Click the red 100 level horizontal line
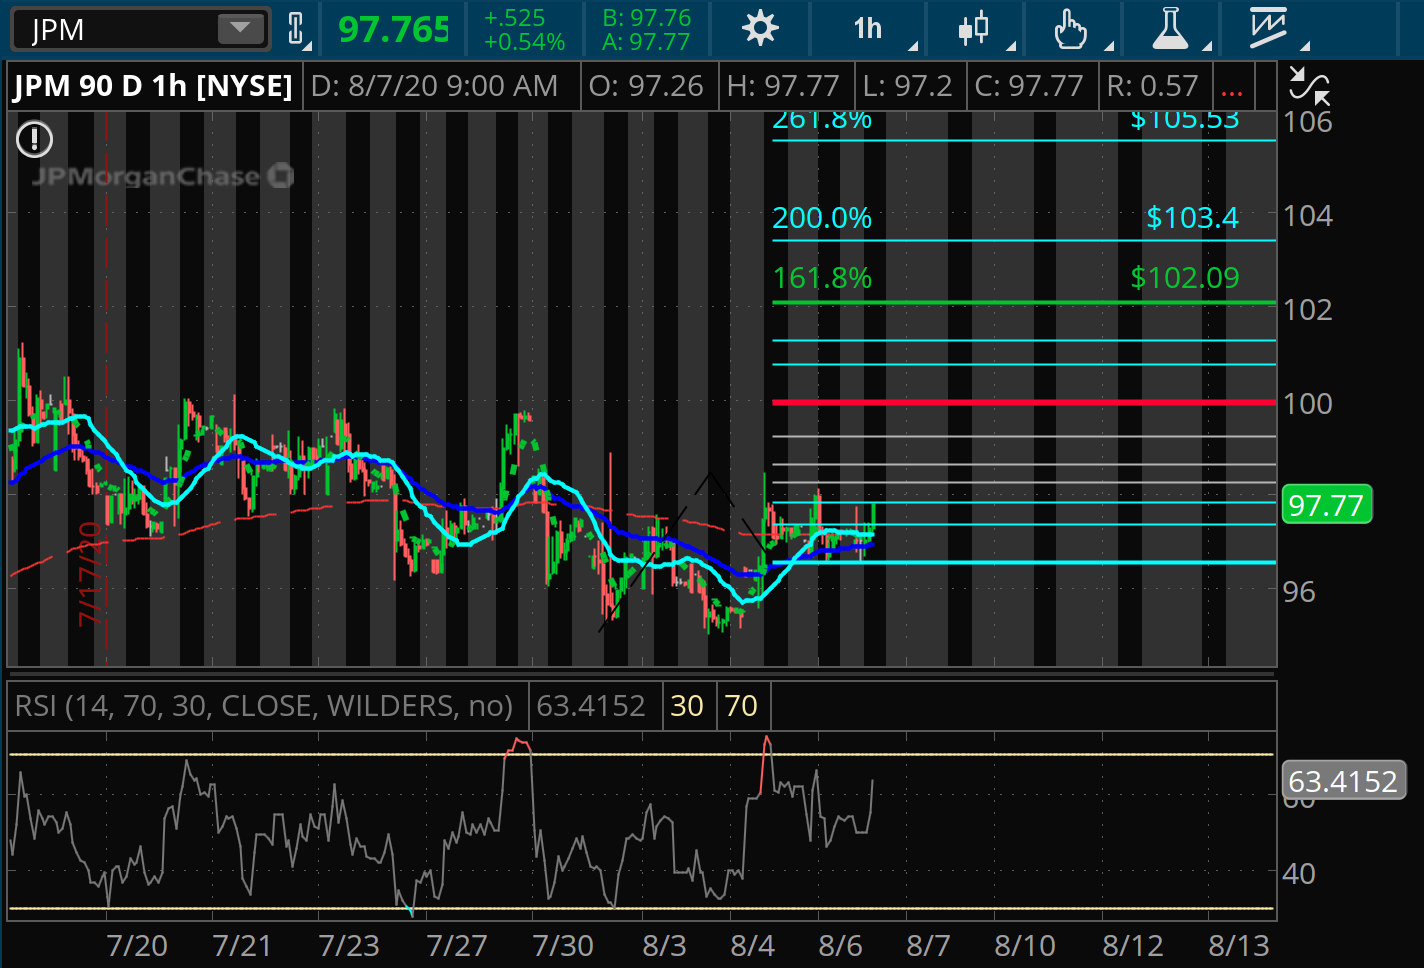 1024,402
